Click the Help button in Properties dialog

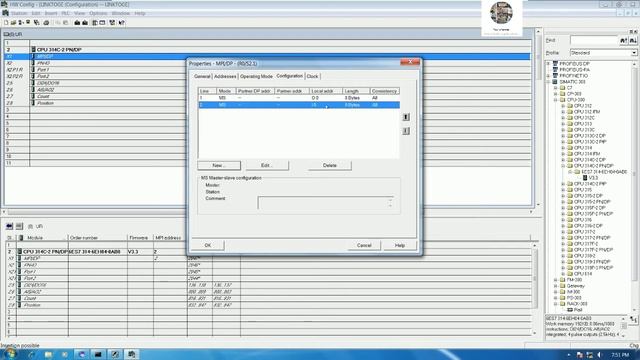400,245
